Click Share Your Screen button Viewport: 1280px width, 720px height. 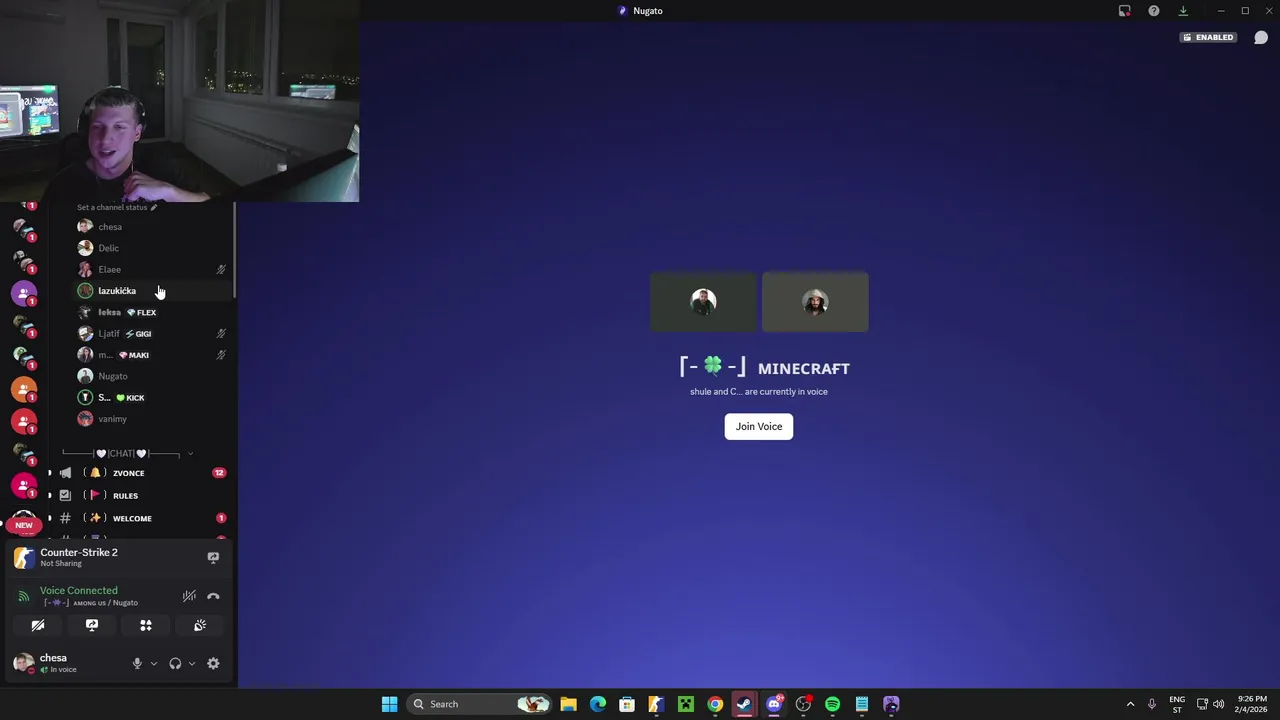pos(92,626)
